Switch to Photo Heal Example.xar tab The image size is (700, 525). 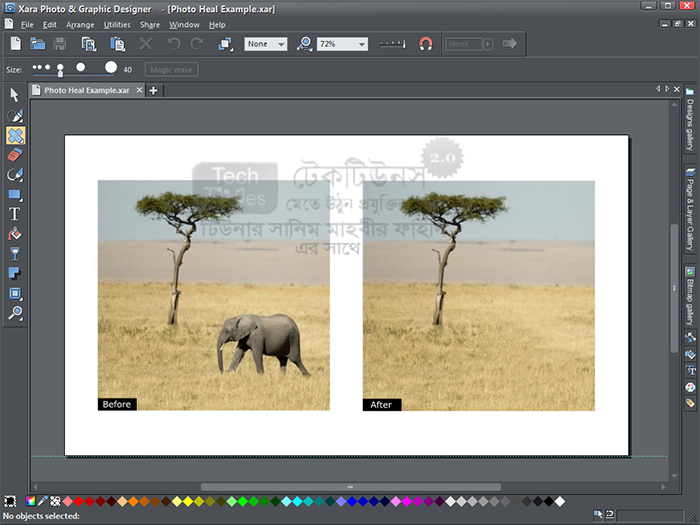(x=86, y=90)
